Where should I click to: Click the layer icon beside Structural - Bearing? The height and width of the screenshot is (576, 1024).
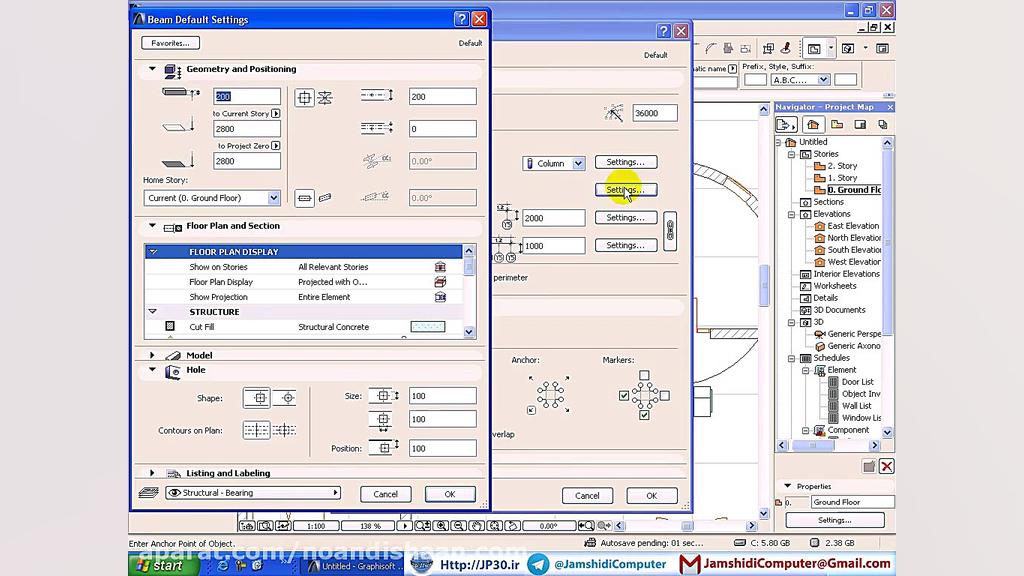[149, 493]
